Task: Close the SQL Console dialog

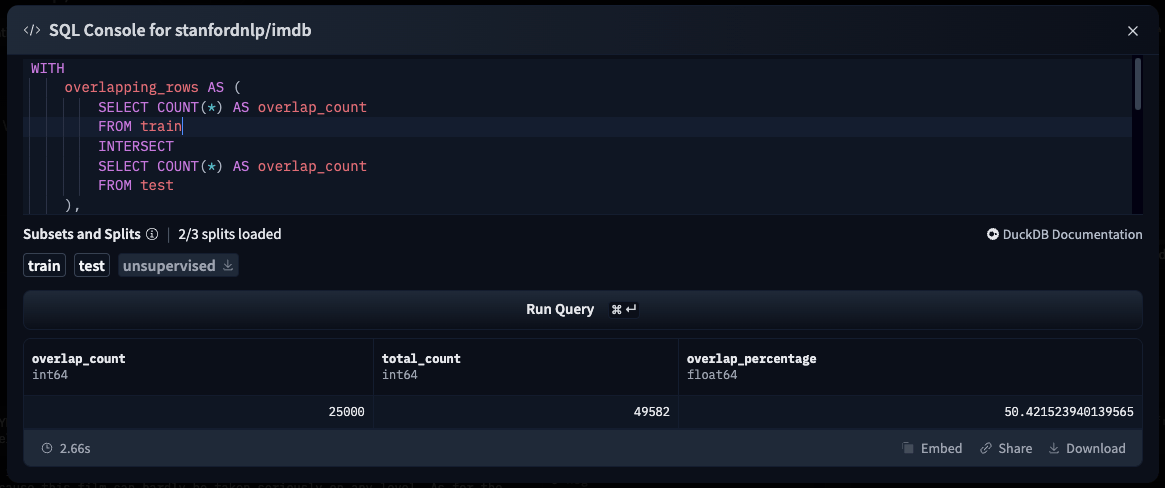Action: 1133,31
